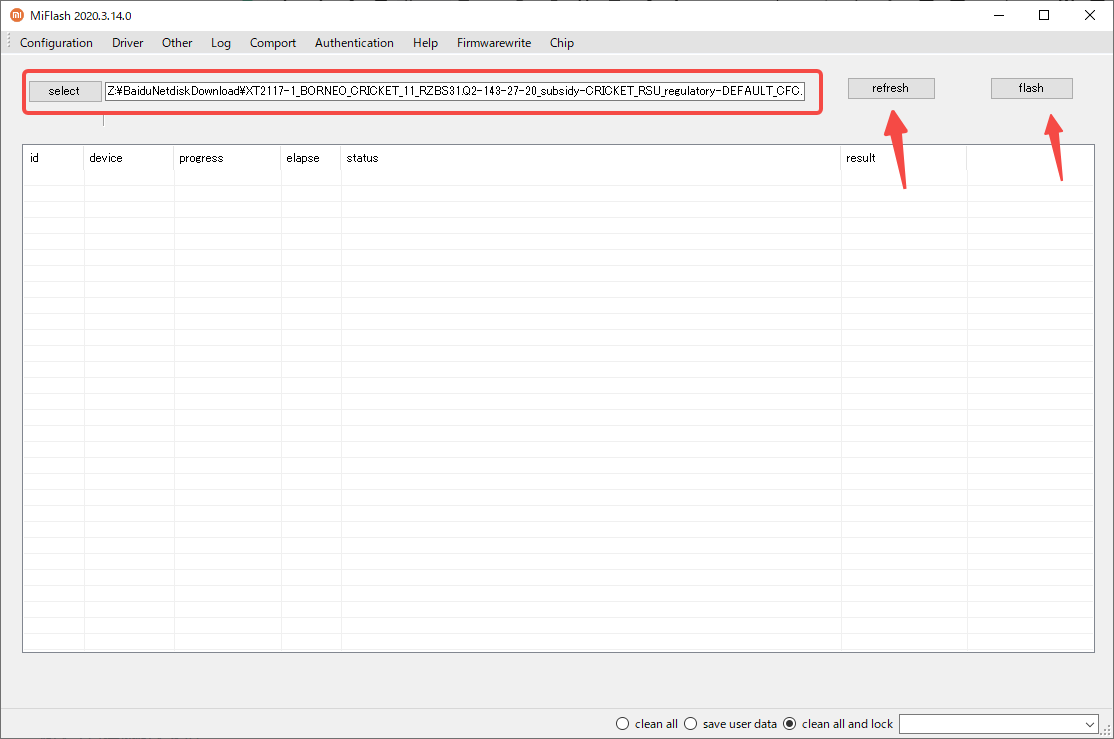Click the flash button
The height and width of the screenshot is (739, 1114).
(1032, 88)
